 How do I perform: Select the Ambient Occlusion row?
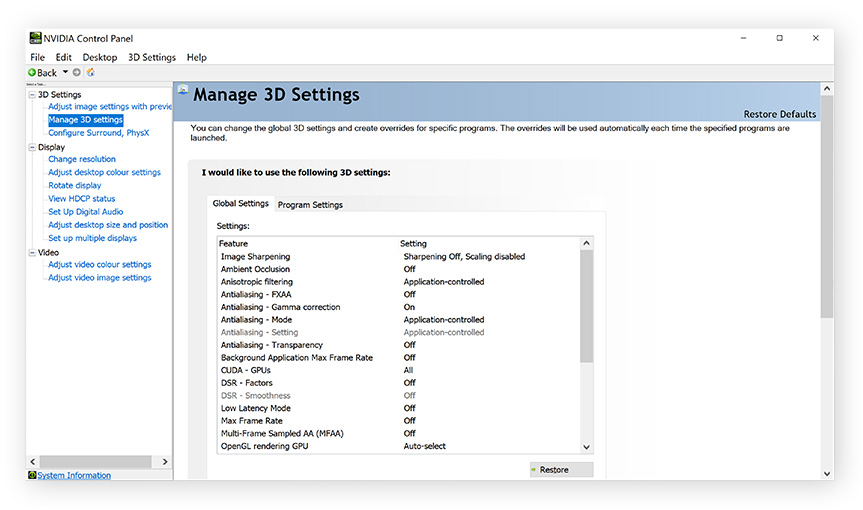(x=398, y=269)
